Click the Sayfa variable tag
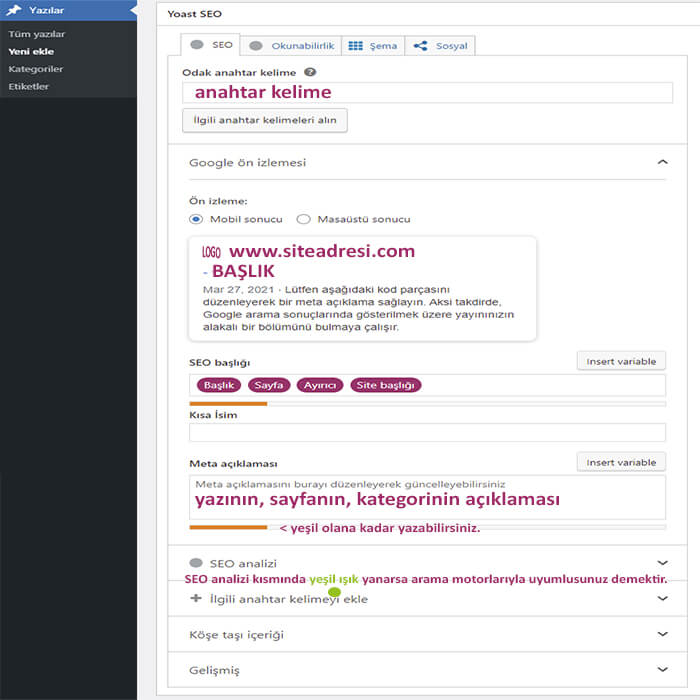700x700 pixels. point(269,385)
